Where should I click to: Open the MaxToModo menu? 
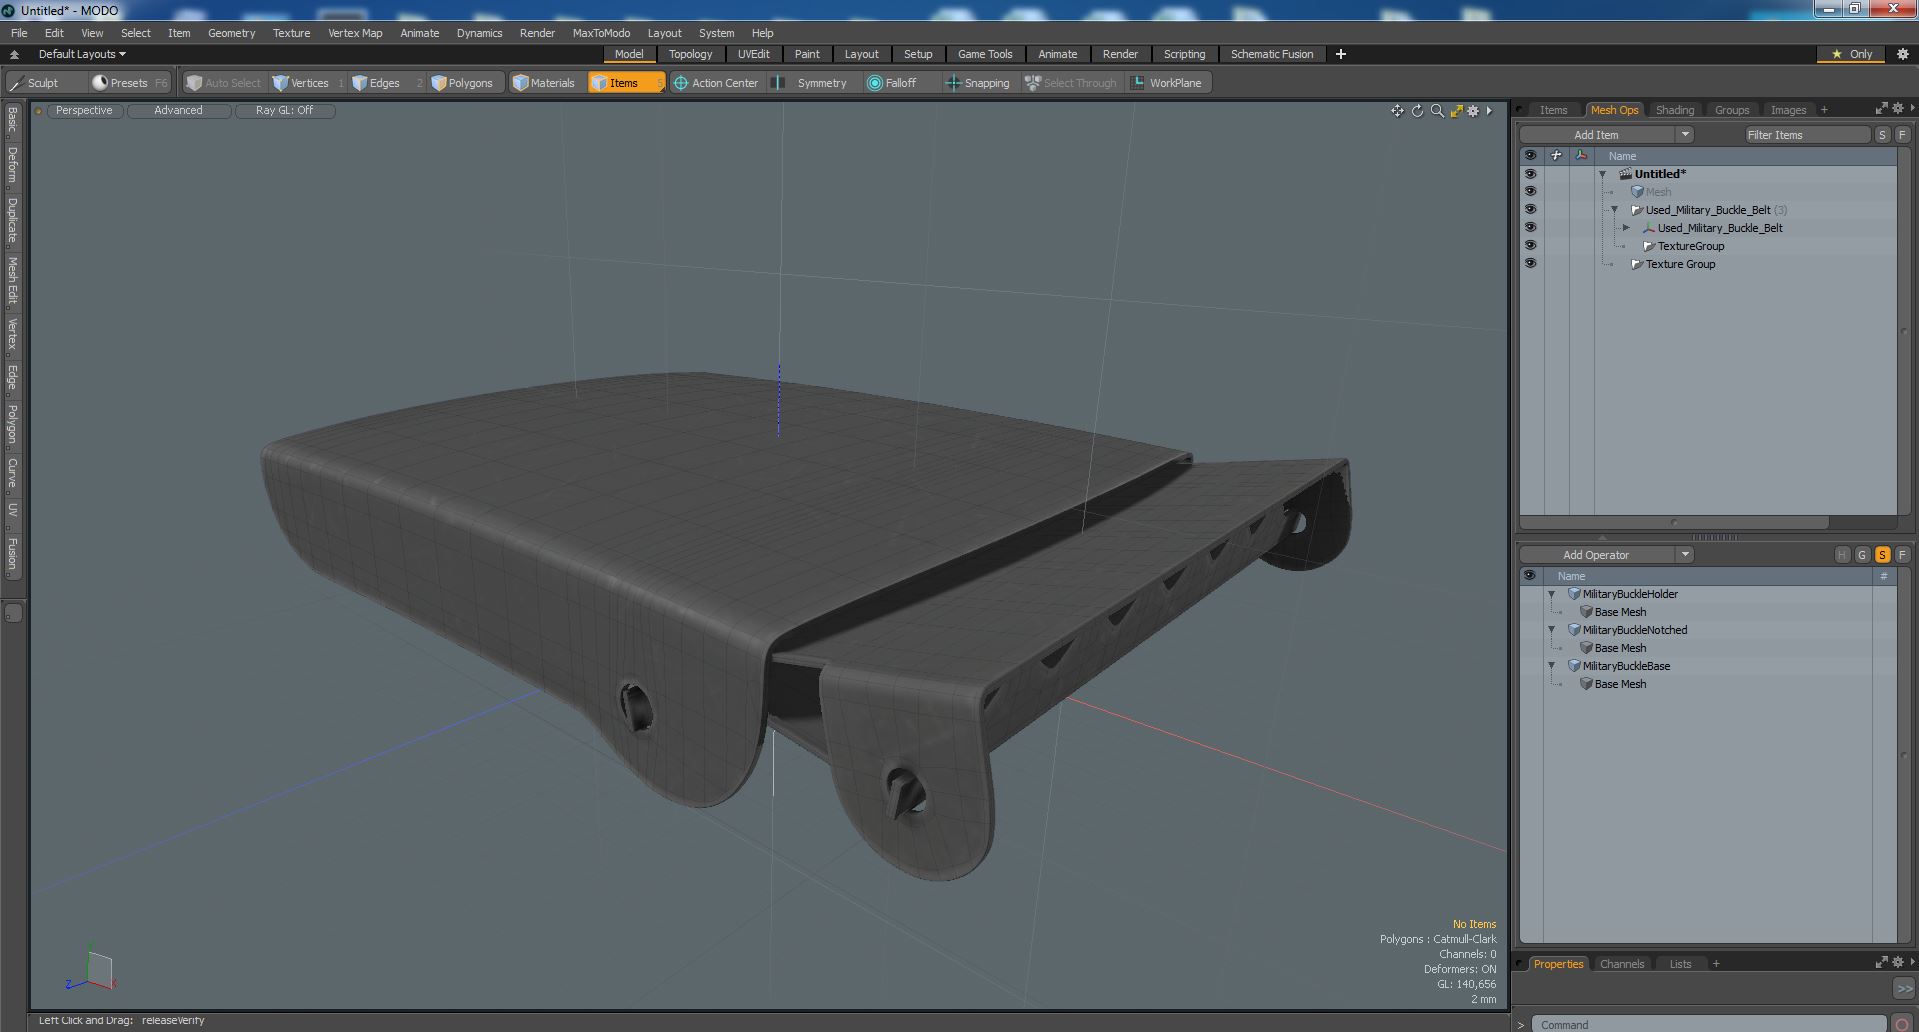(x=601, y=33)
